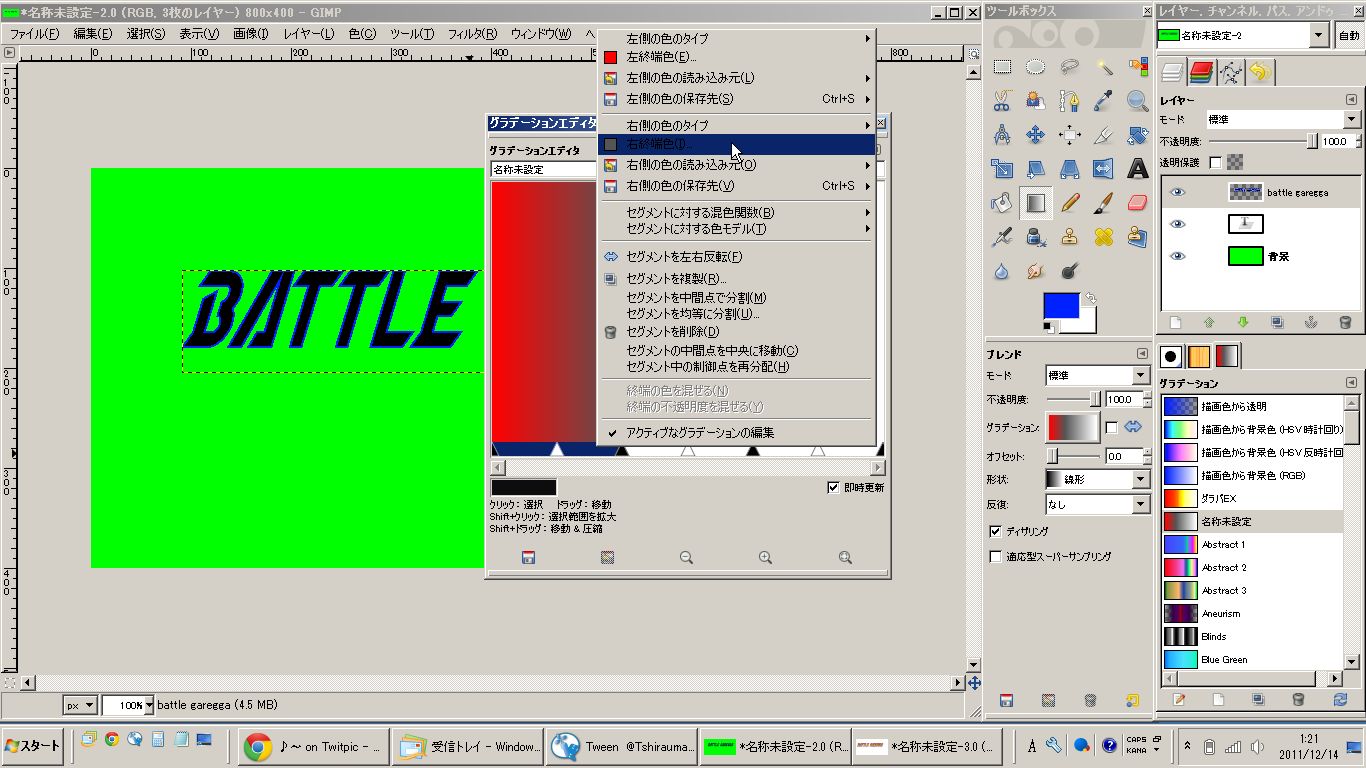Open the foreground blue color swatch
This screenshot has width=1366, height=768.
point(1061,308)
